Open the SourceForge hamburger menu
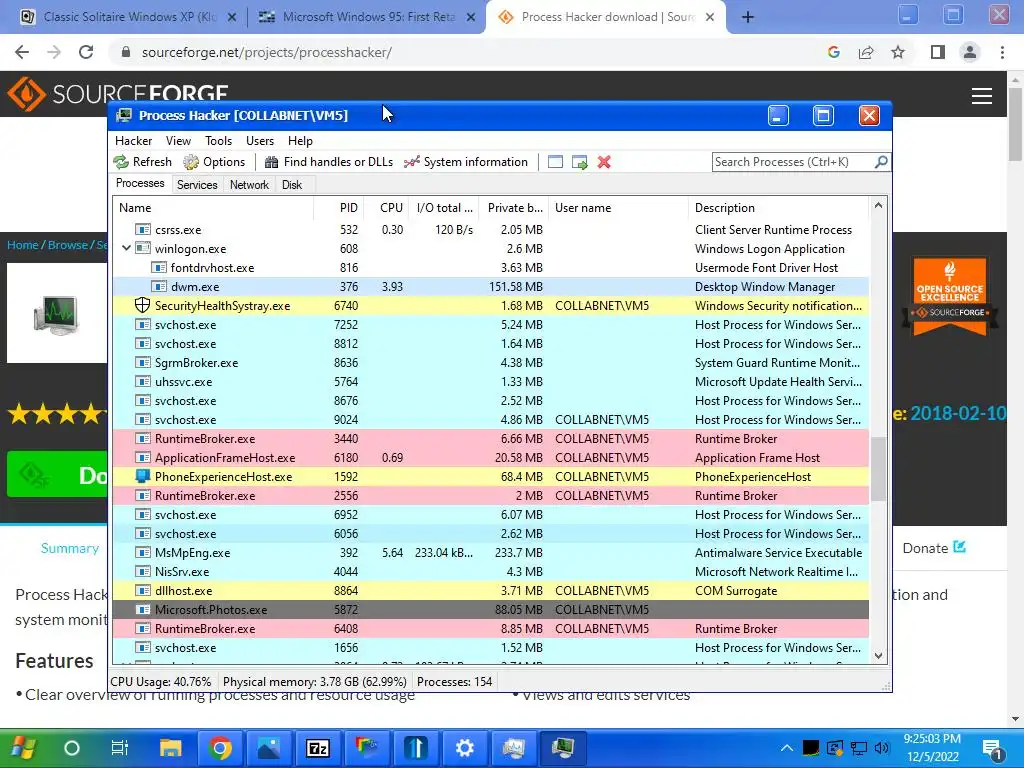The height and width of the screenshot is (768, 1024). click(982, 96)
